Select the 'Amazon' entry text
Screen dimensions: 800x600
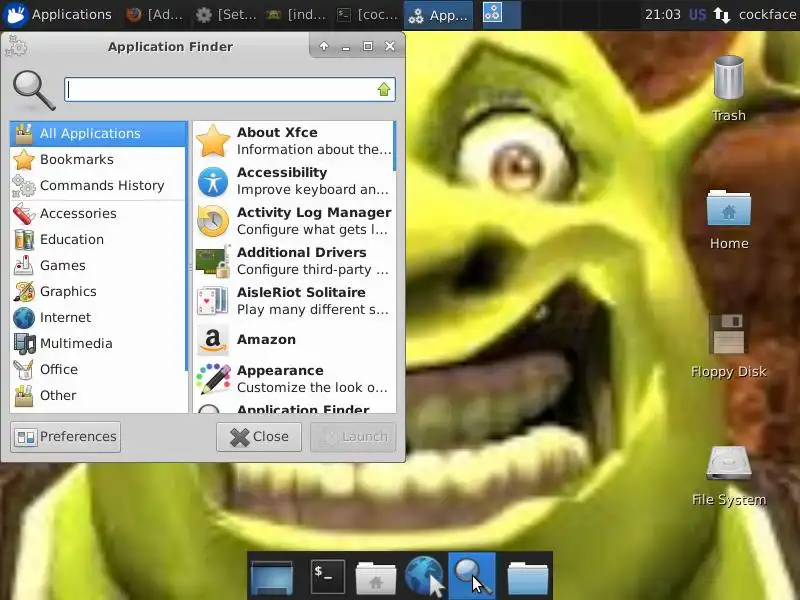[x=266, y=340]
